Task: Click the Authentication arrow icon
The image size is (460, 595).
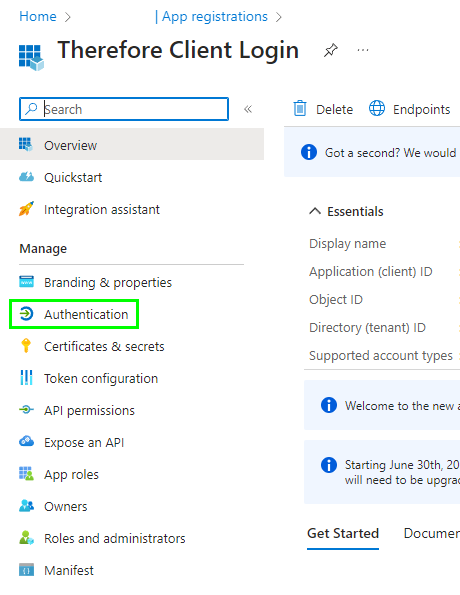Action: click(x=26, y=314)
